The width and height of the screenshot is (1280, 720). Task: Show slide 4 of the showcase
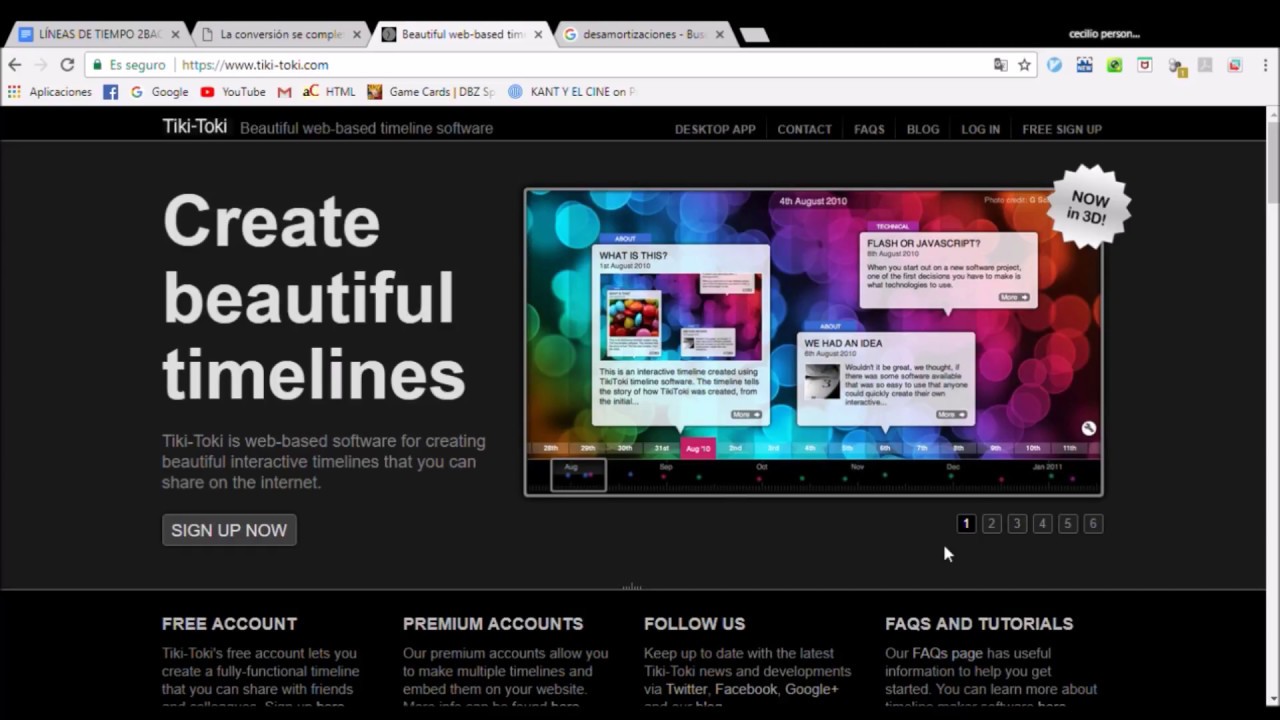[1042, 523]
